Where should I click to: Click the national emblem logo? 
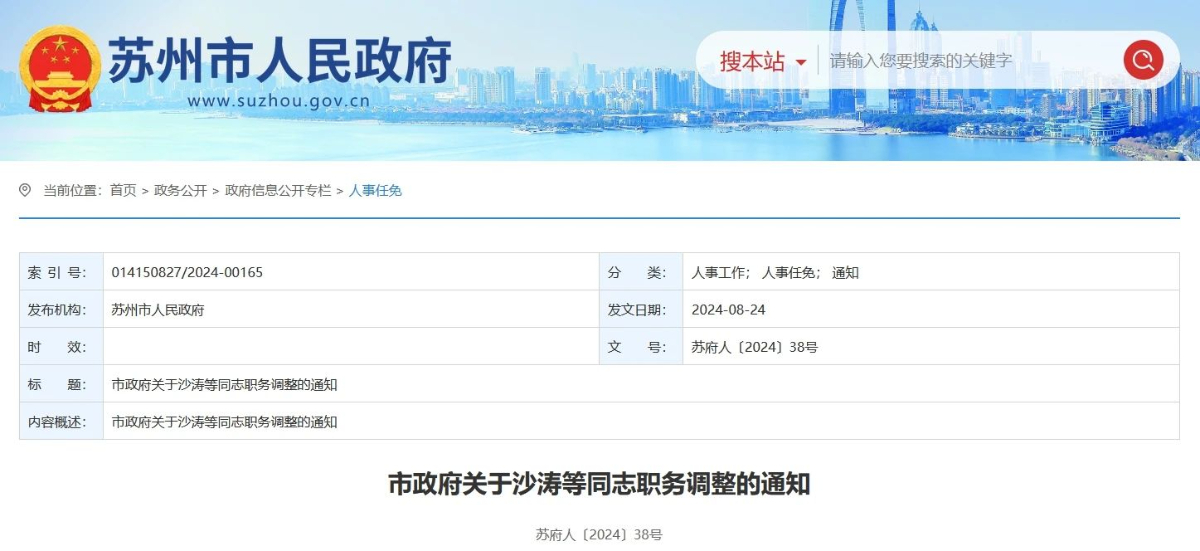(x=61, y=68)
